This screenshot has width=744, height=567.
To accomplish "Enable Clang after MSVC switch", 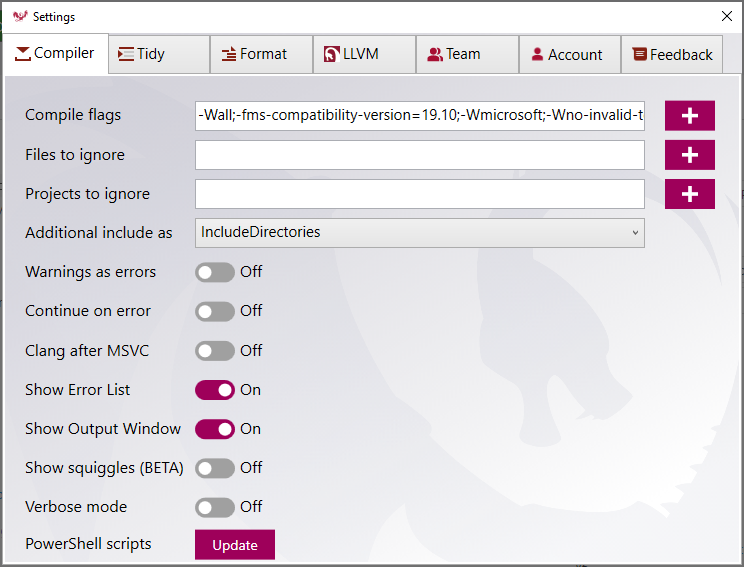I will click(215, 351).
